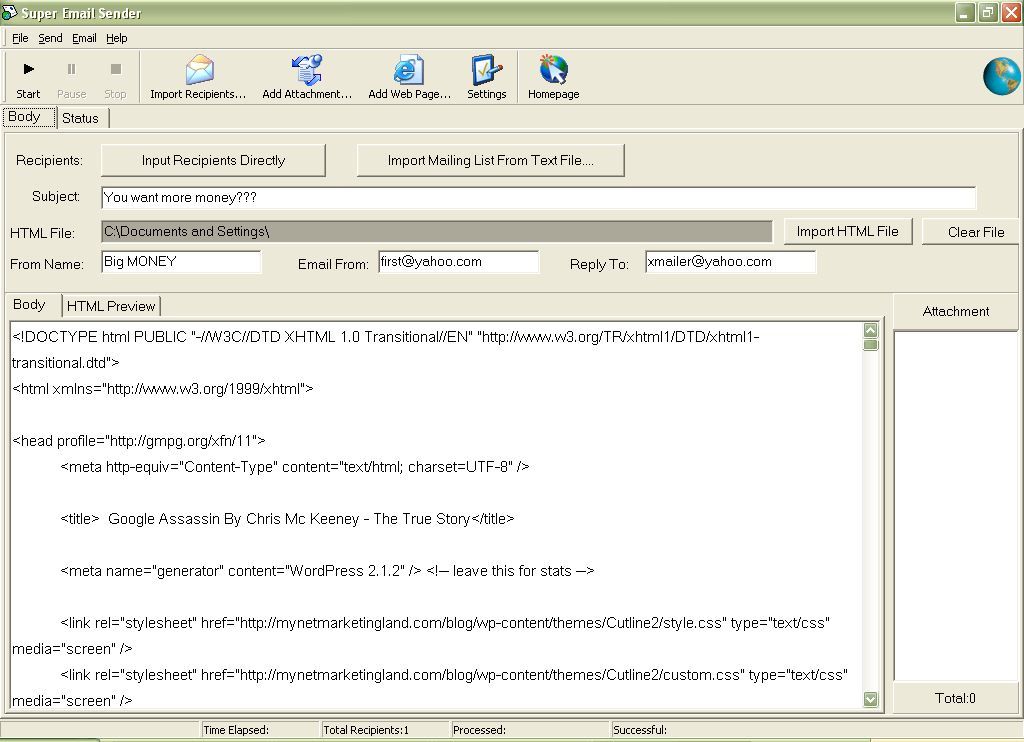
Task: Click the Pause icon in the toolbar
Action: [x=71, y=75]
